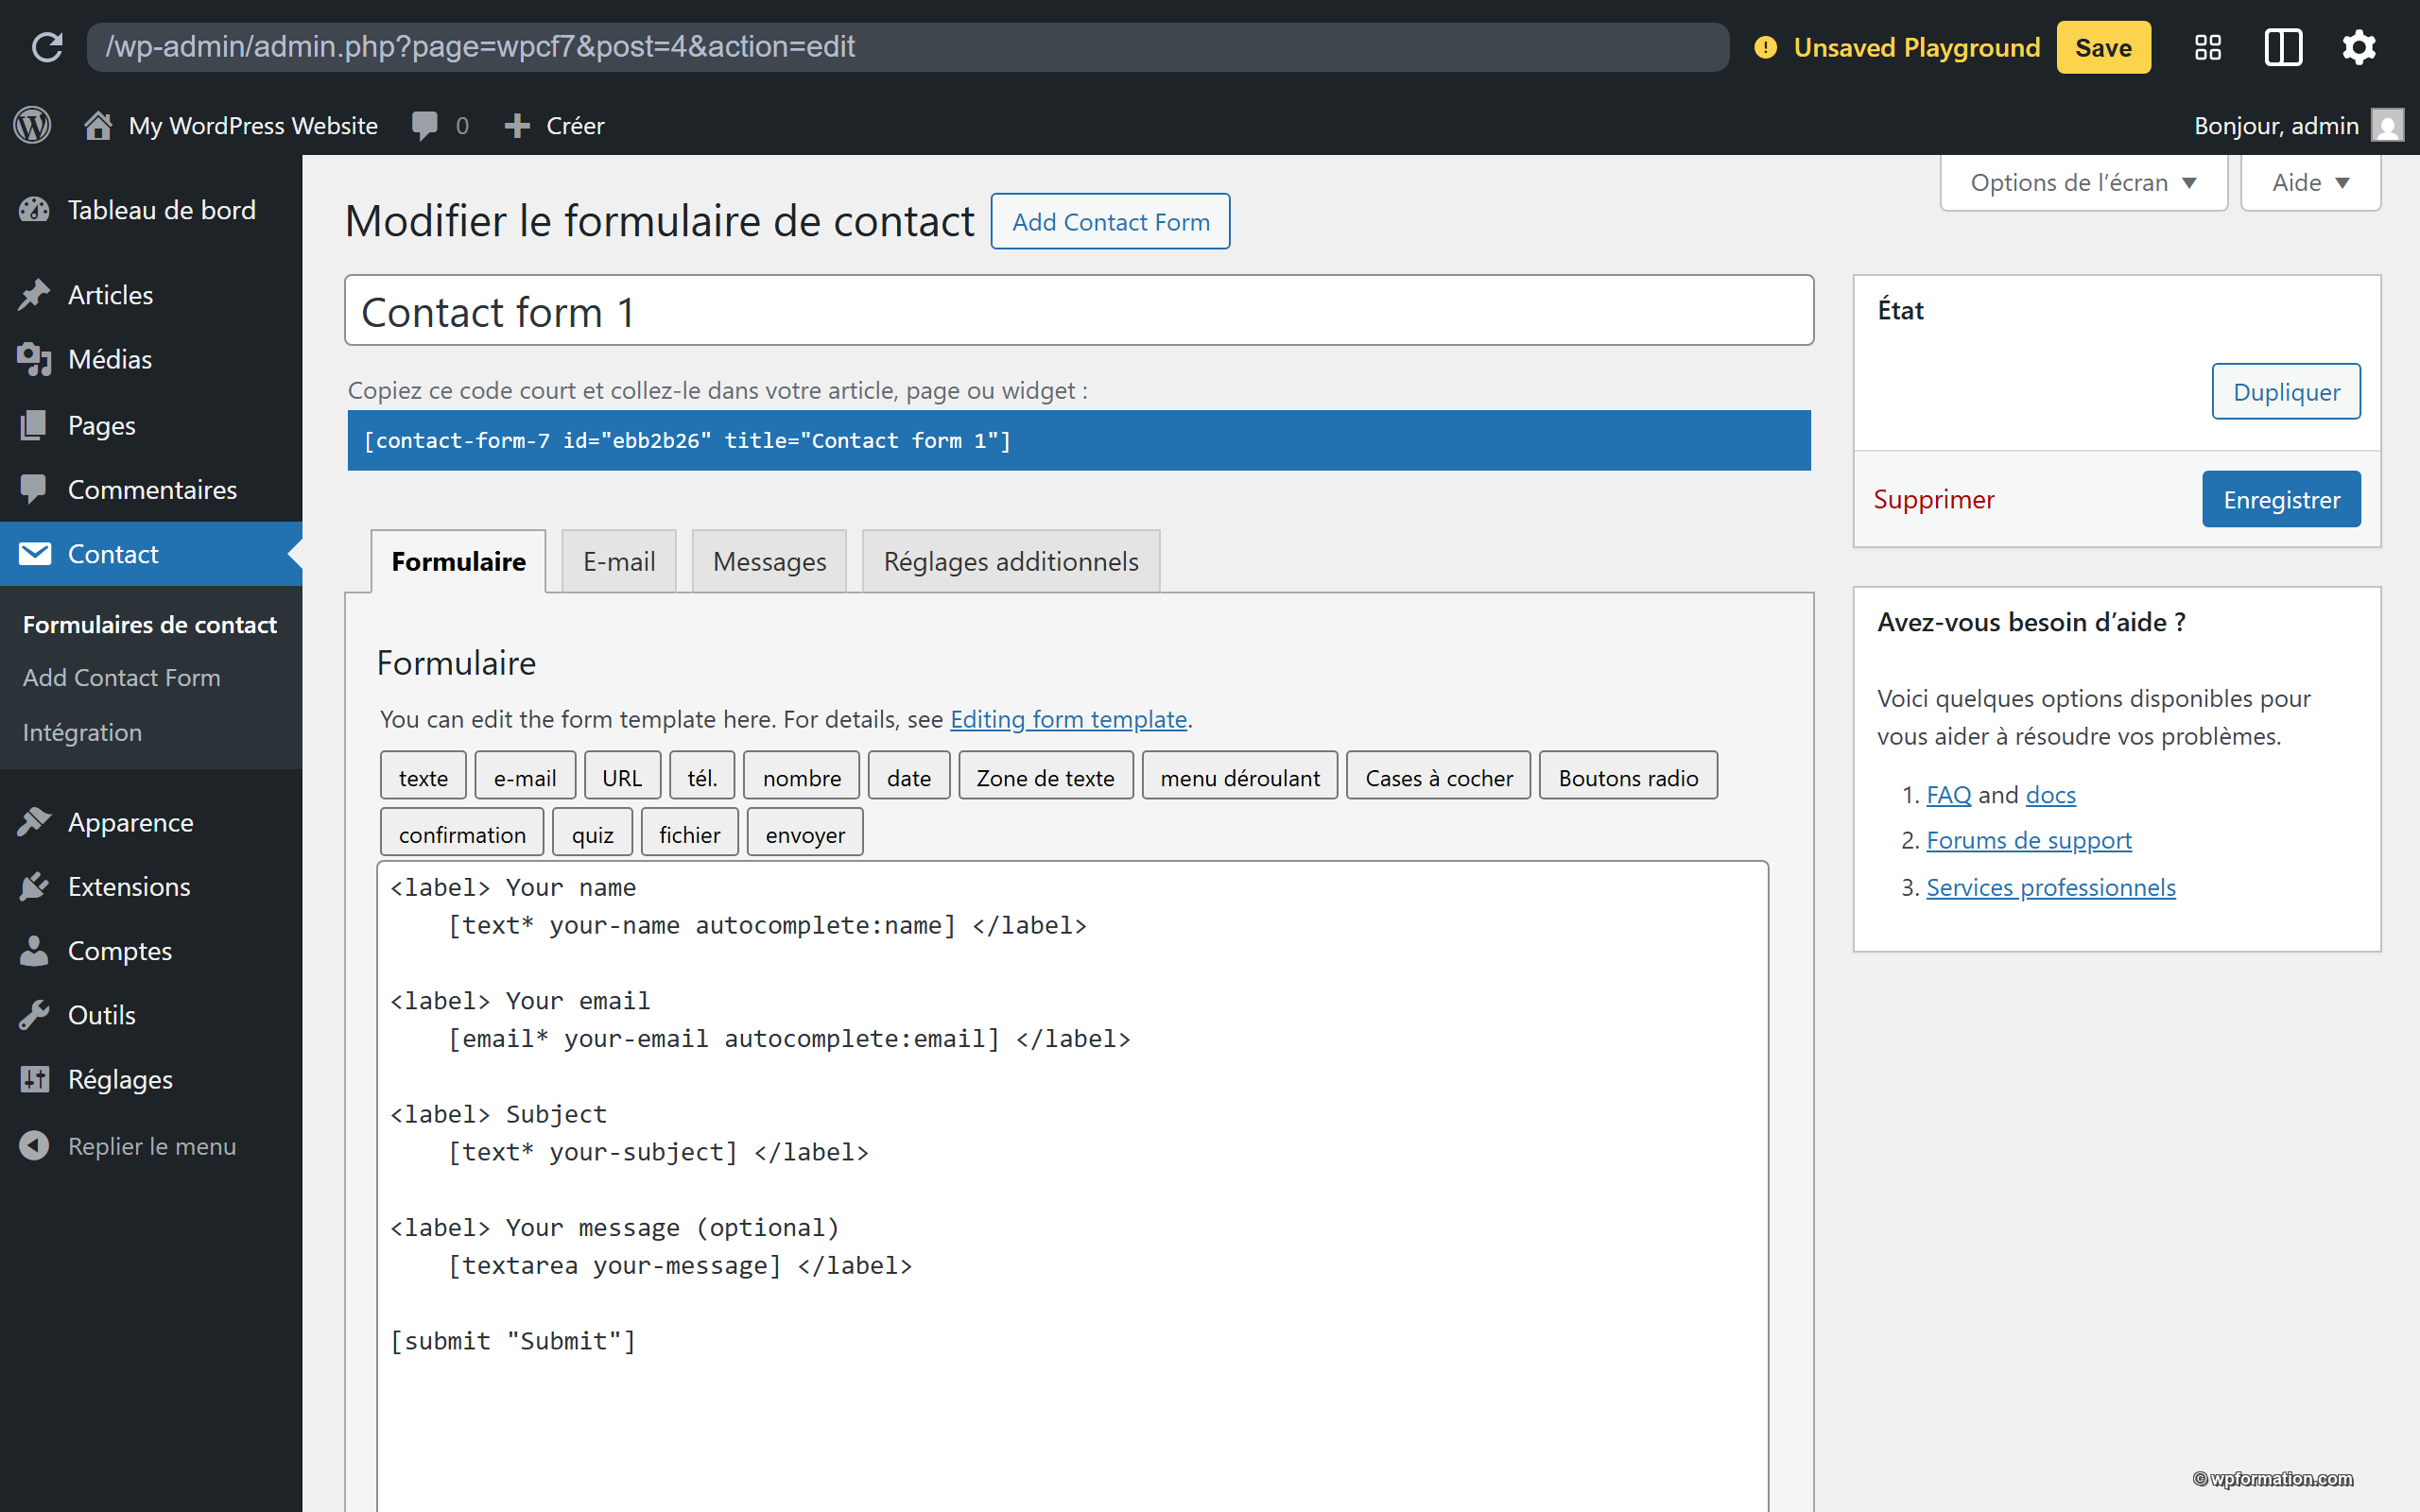Open the Editing form template link
This screenshot has width=2420, height=1512.
[x=1068, y=719]
